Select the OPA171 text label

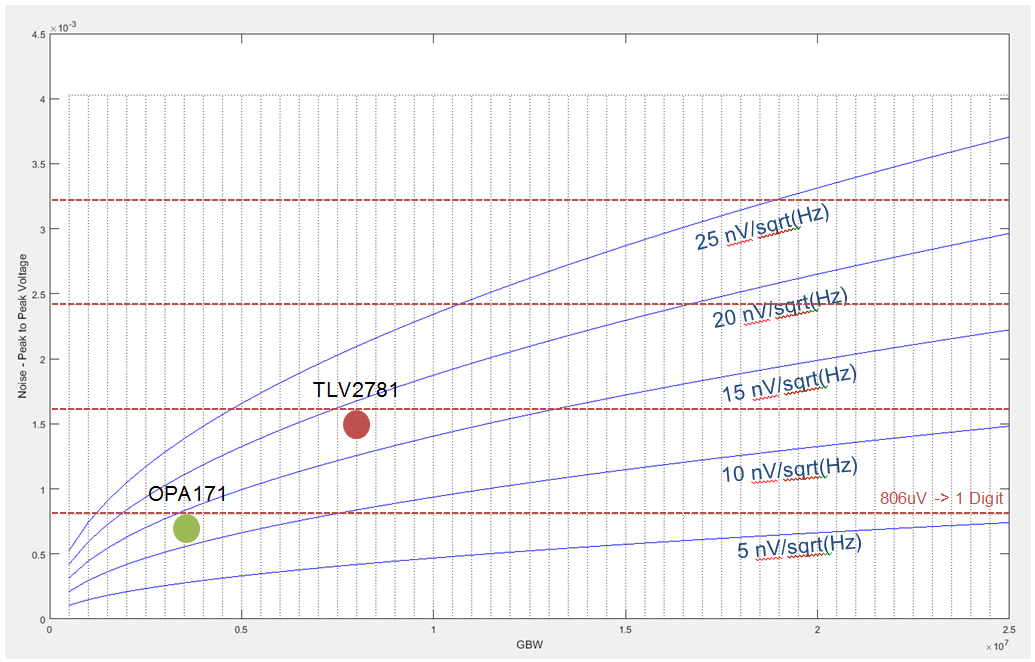coord(187,494)
